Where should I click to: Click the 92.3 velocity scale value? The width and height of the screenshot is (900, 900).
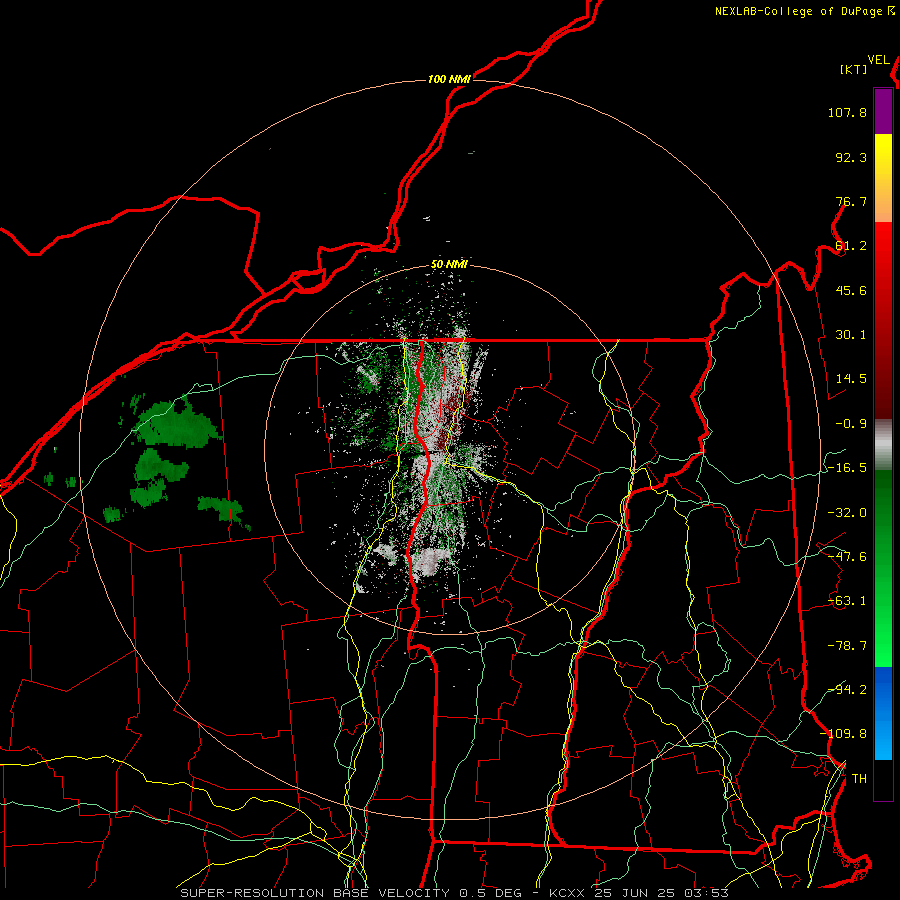(851, 157)
